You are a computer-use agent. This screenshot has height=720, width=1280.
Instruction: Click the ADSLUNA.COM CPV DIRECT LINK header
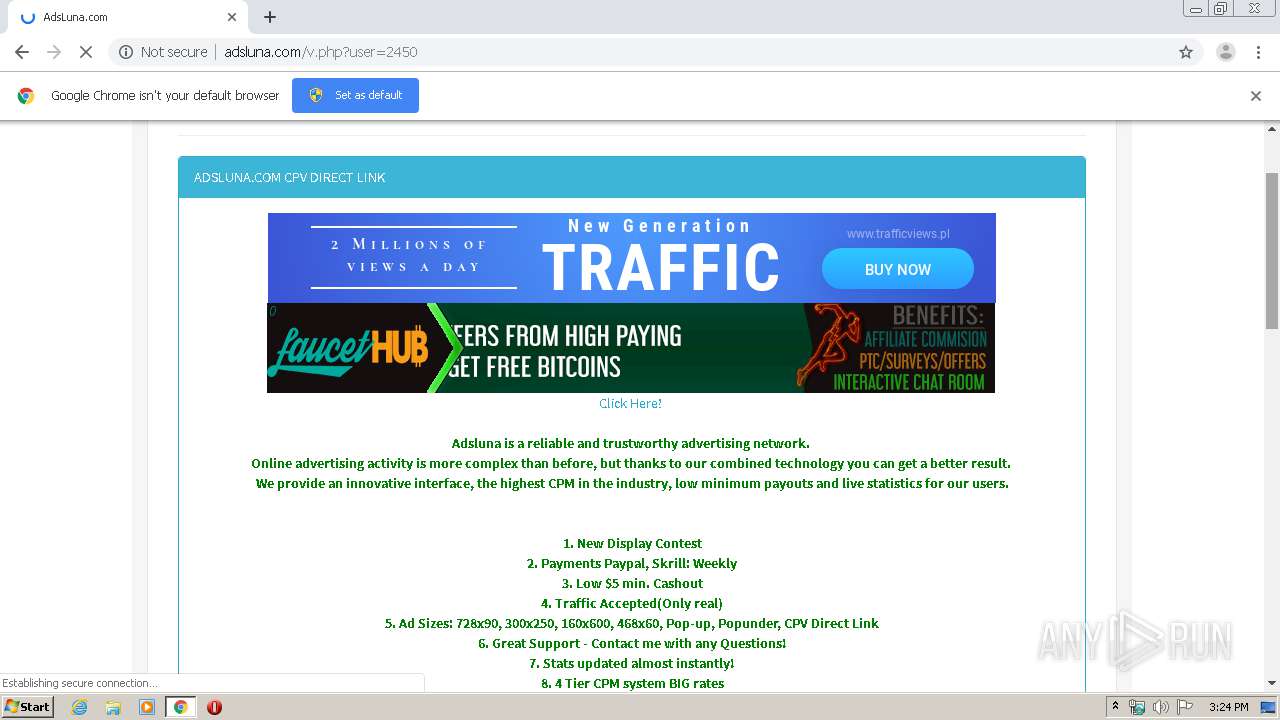(x=631, y=177)
